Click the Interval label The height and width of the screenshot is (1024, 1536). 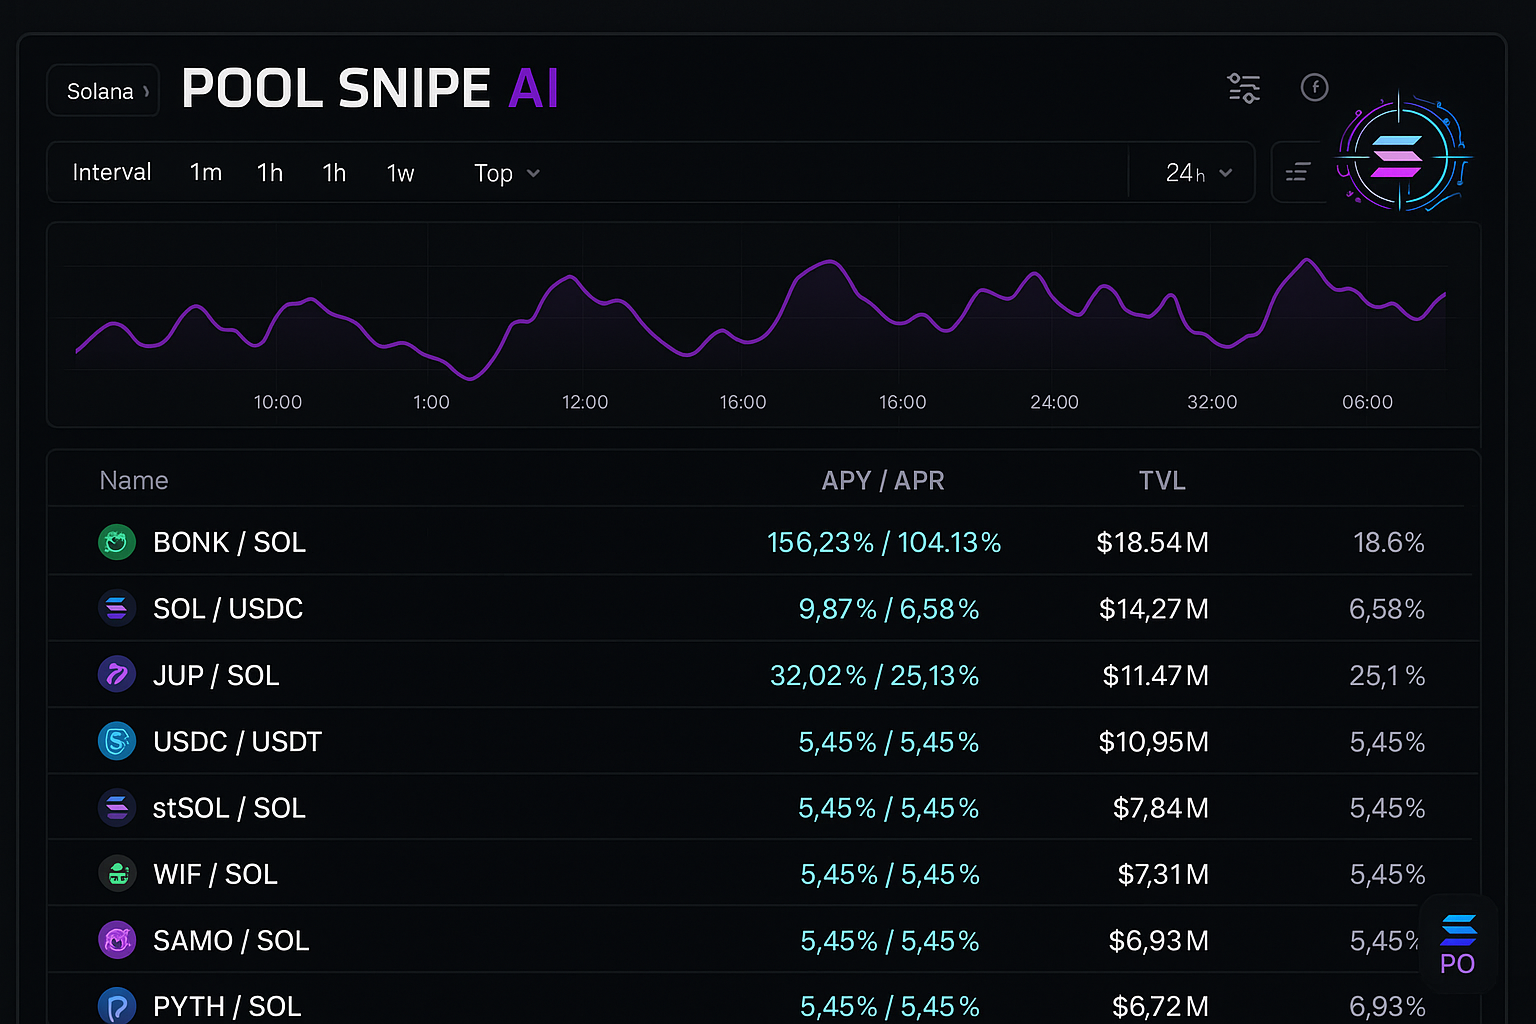pos(112,172)
